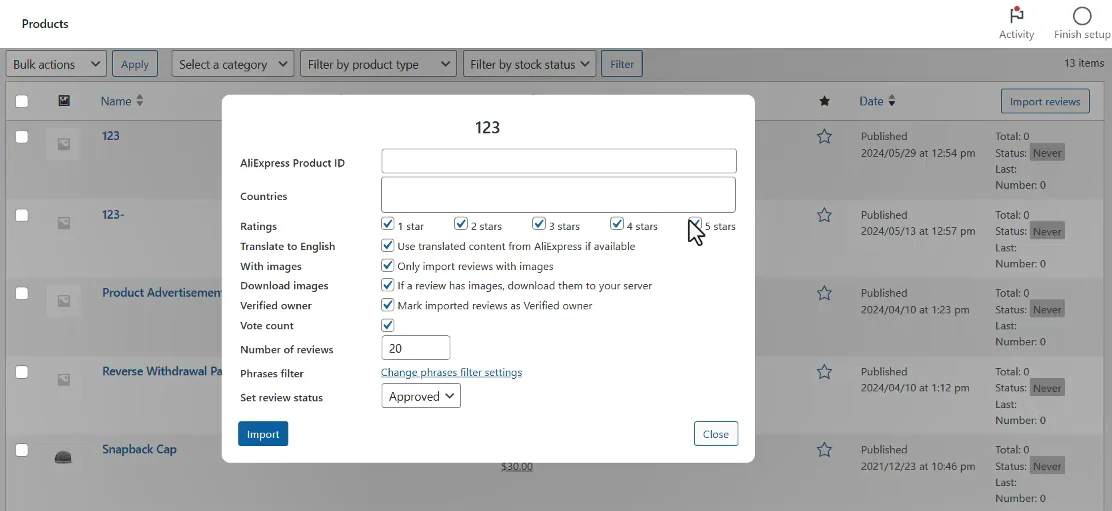Image resolution: width=1112 pixels, height=511 pixels.
Task: Toggle the Vote count checkbox
Action: tap(387, 325)
